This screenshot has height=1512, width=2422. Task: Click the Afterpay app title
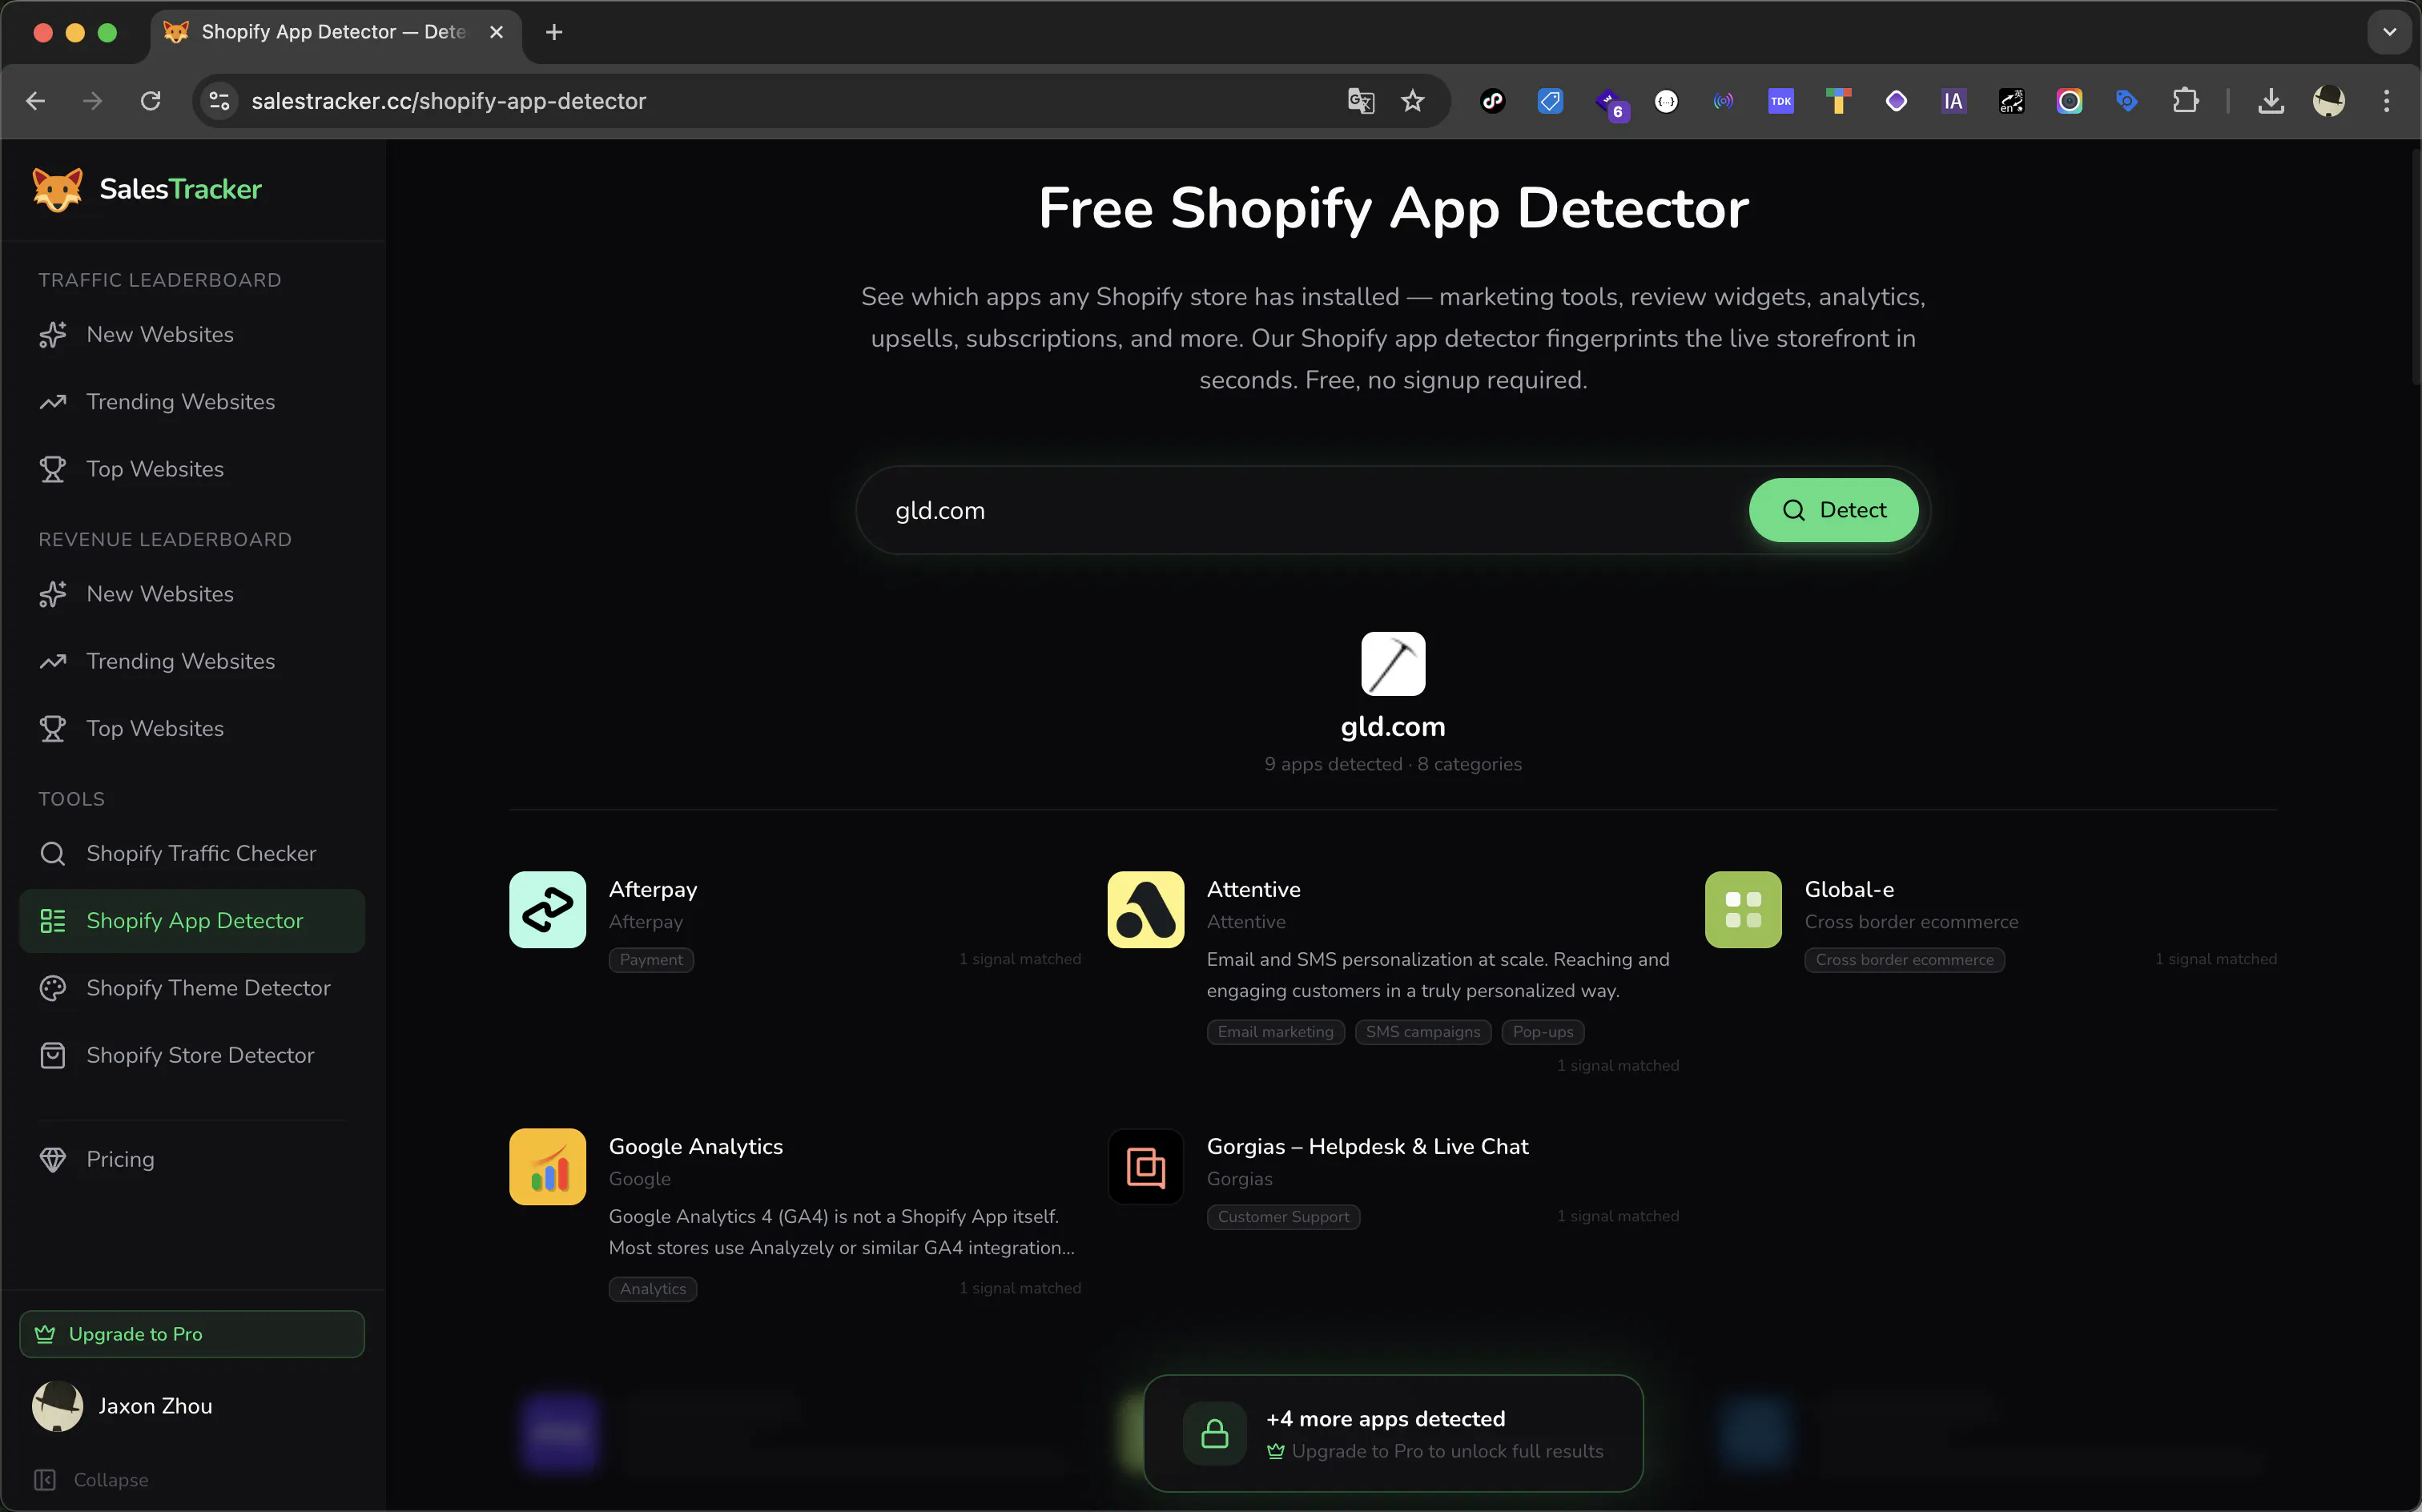pos(653,889)
